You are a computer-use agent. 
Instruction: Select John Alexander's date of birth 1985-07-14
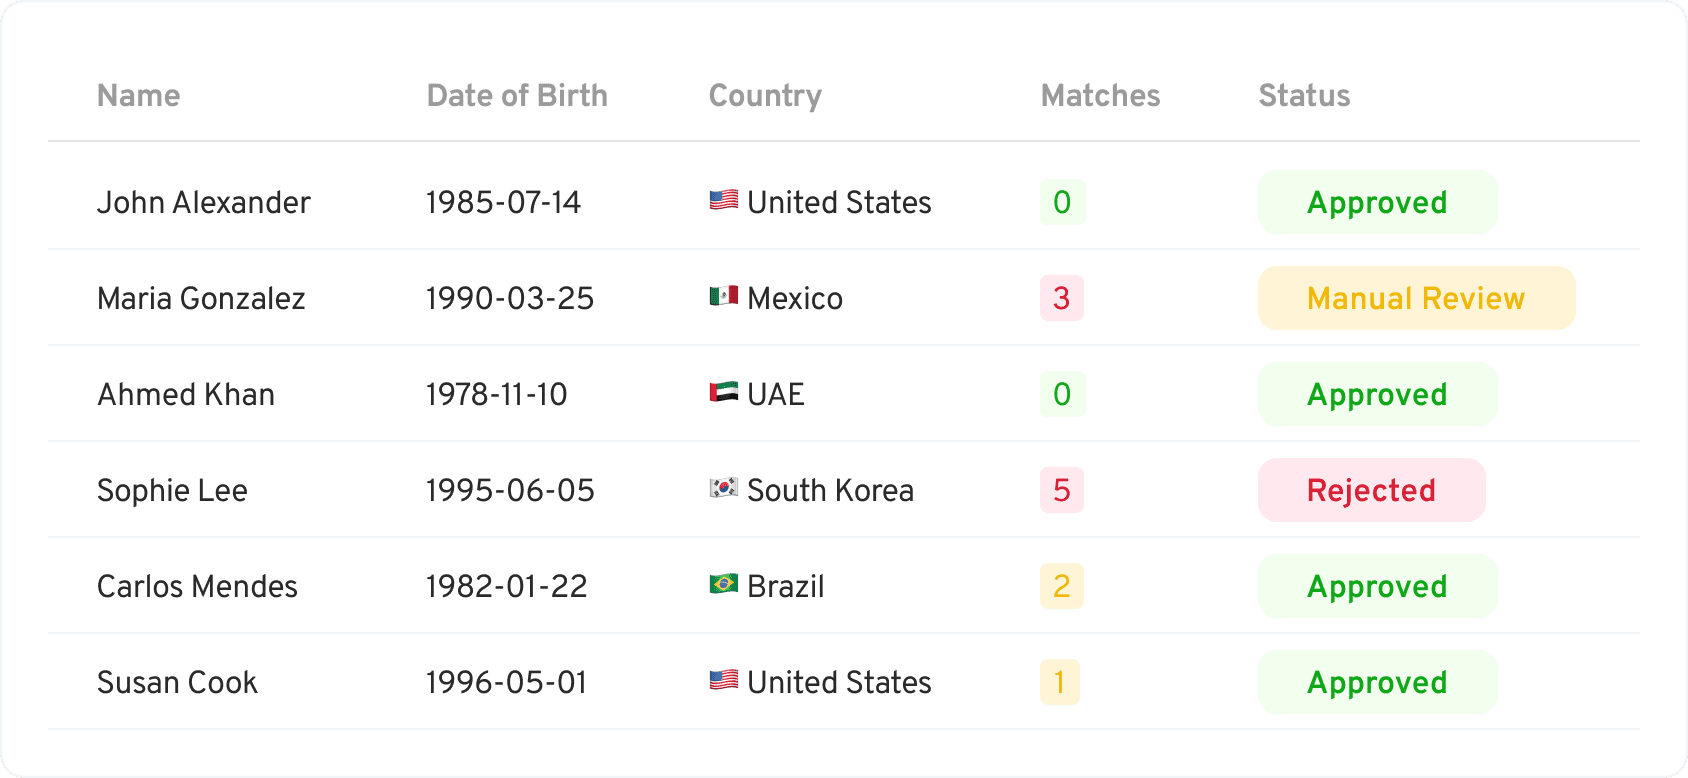tap(503, 202)
